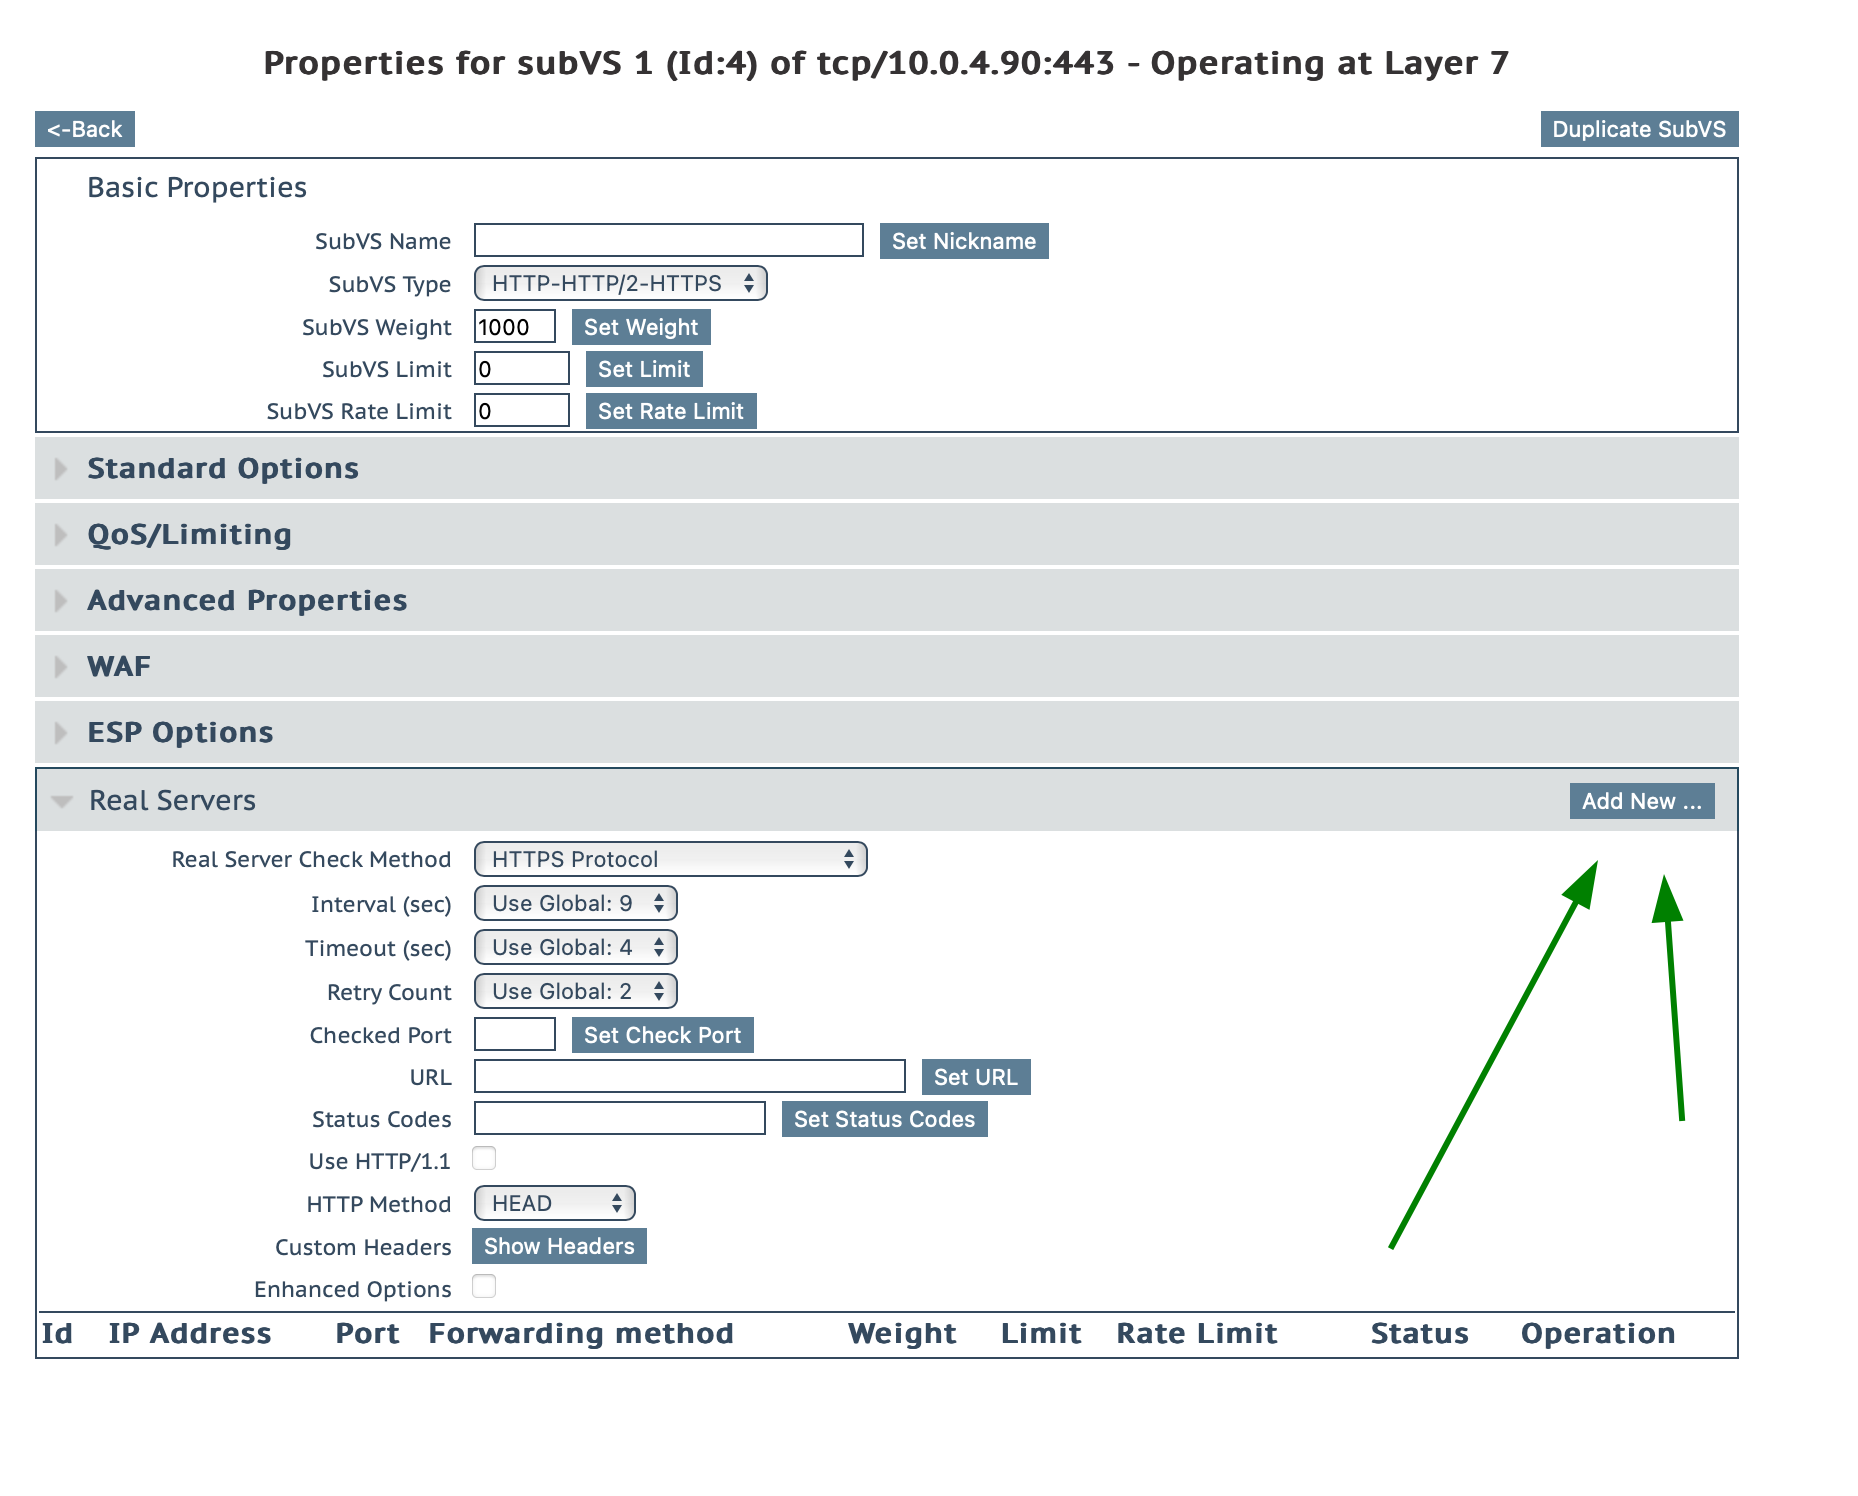Screen dimensions: 1858x1496
Task: Open the Retry Count dropdown
Action: [575, 992]
